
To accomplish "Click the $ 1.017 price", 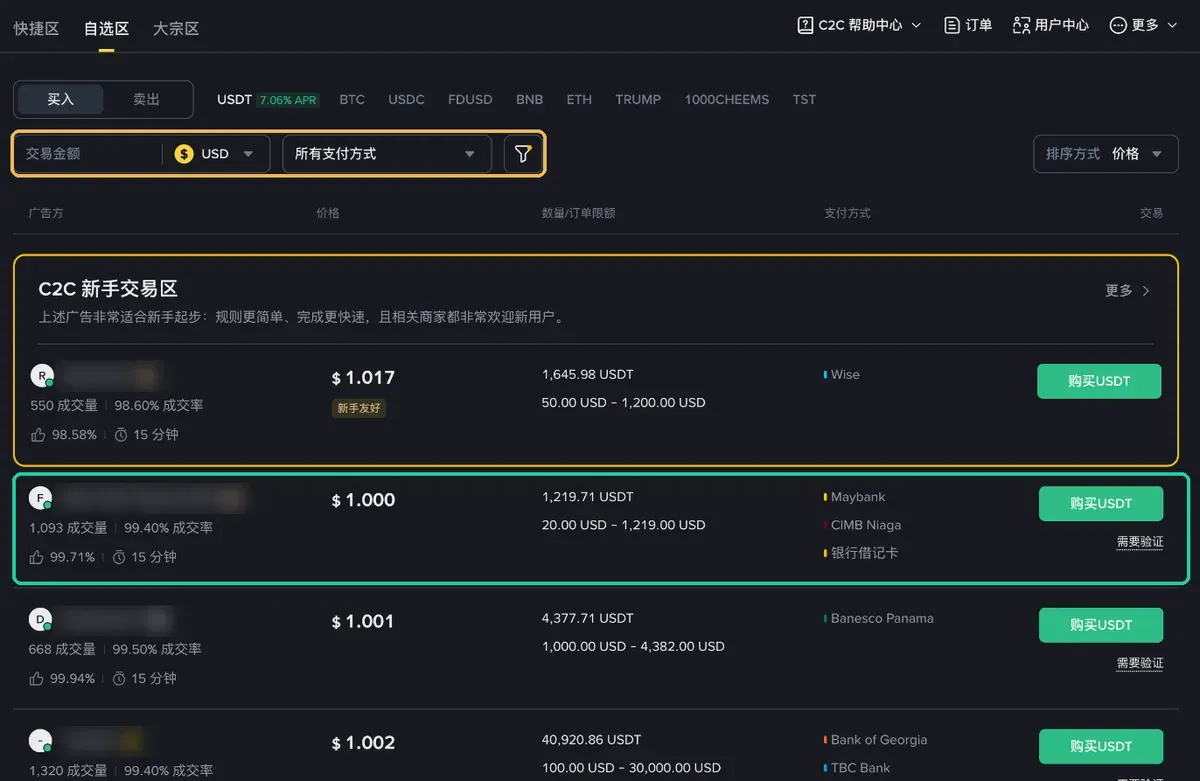I will (363, 378).
